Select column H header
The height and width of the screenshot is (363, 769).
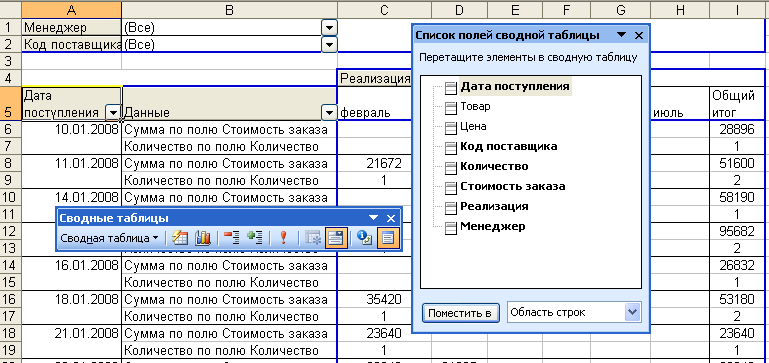pyautogui.click(x=680, y=9)
